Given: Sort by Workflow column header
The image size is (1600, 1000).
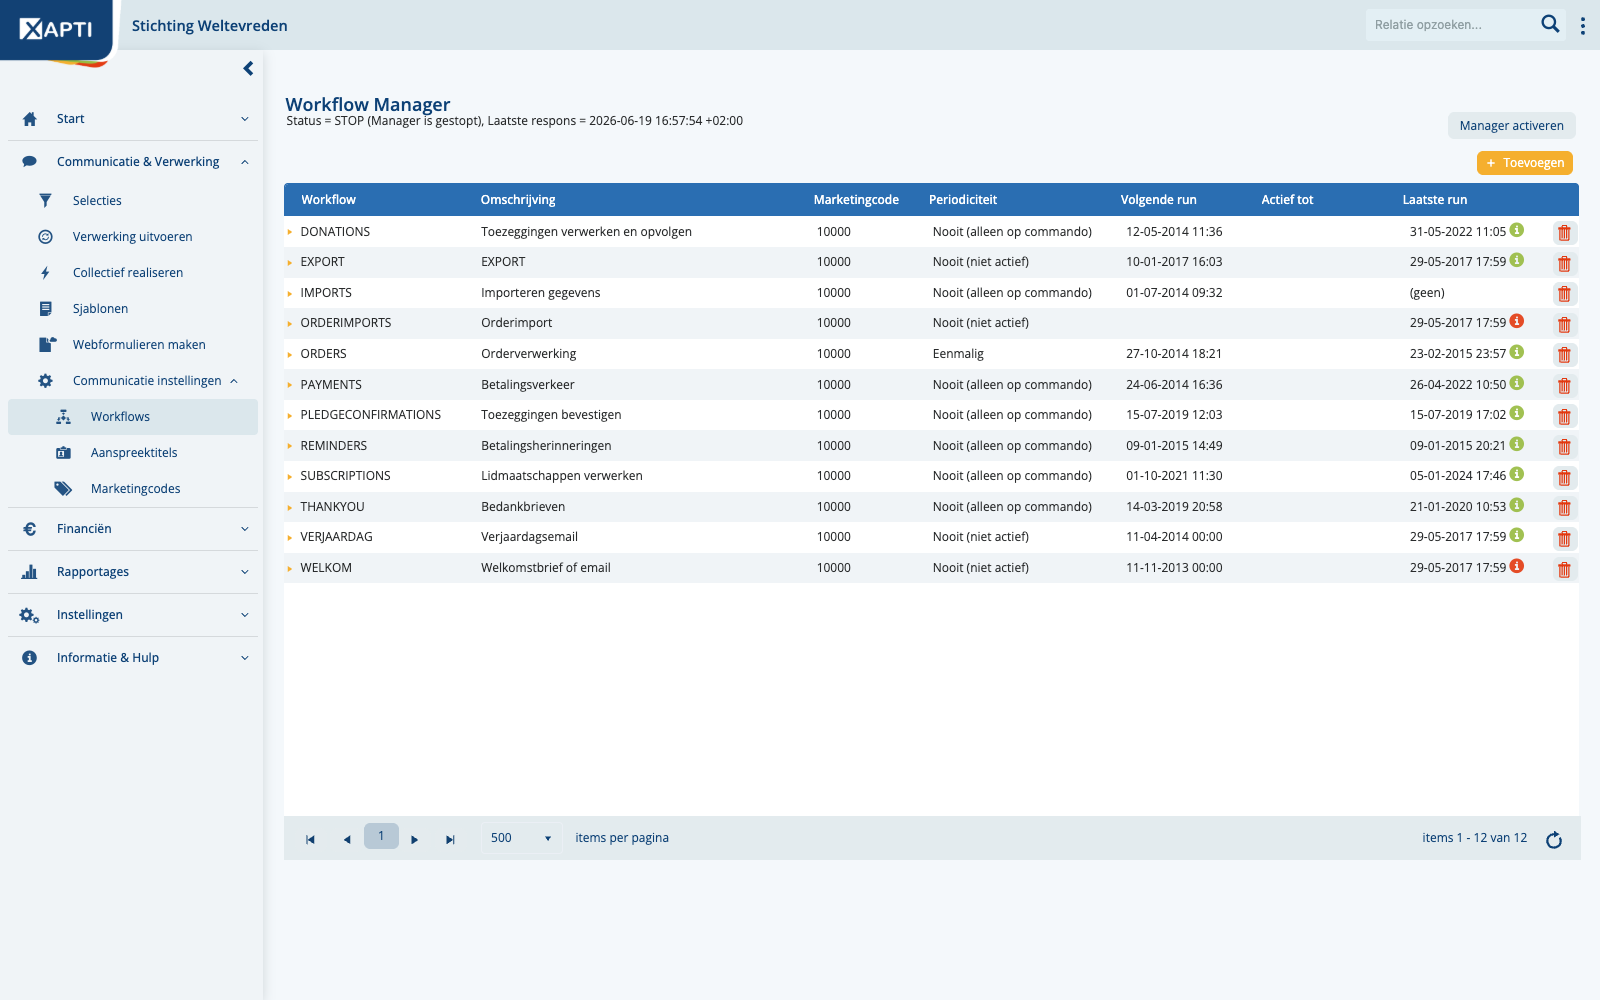Looking at the screenshot, I should point(328,200).
